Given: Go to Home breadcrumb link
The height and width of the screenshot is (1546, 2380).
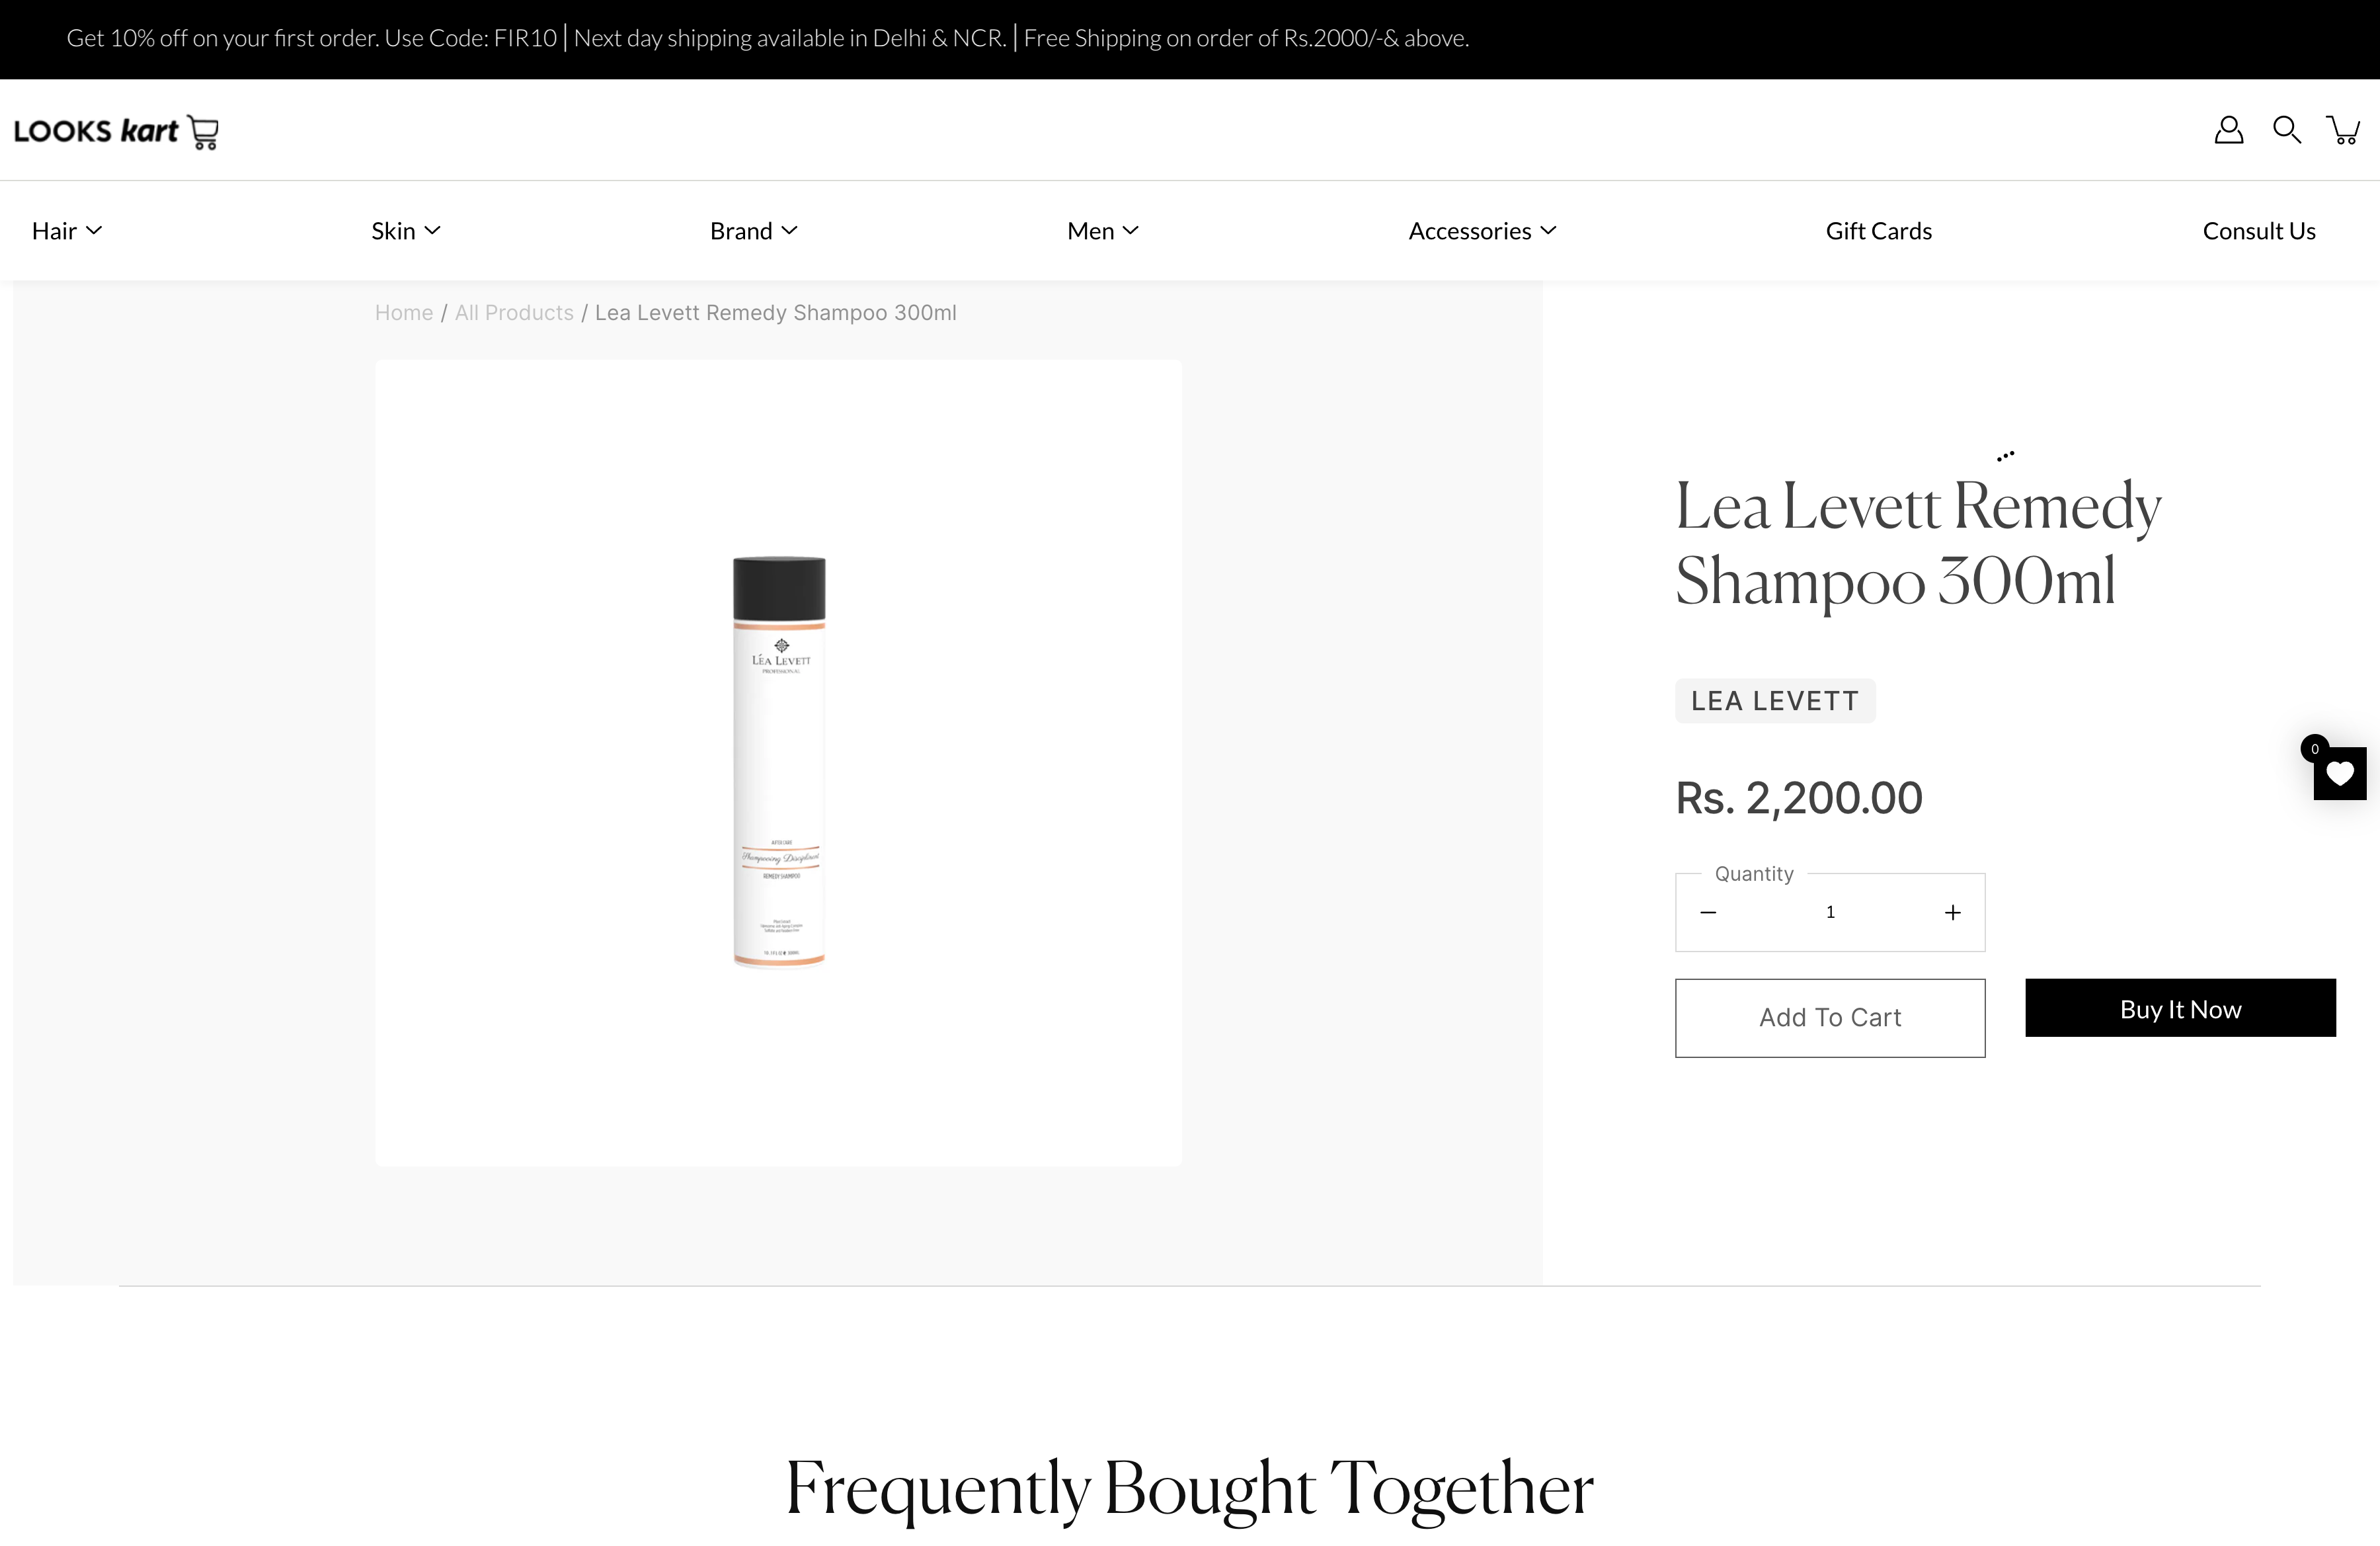Looking at the screenshot, I should tap(404, 313).
